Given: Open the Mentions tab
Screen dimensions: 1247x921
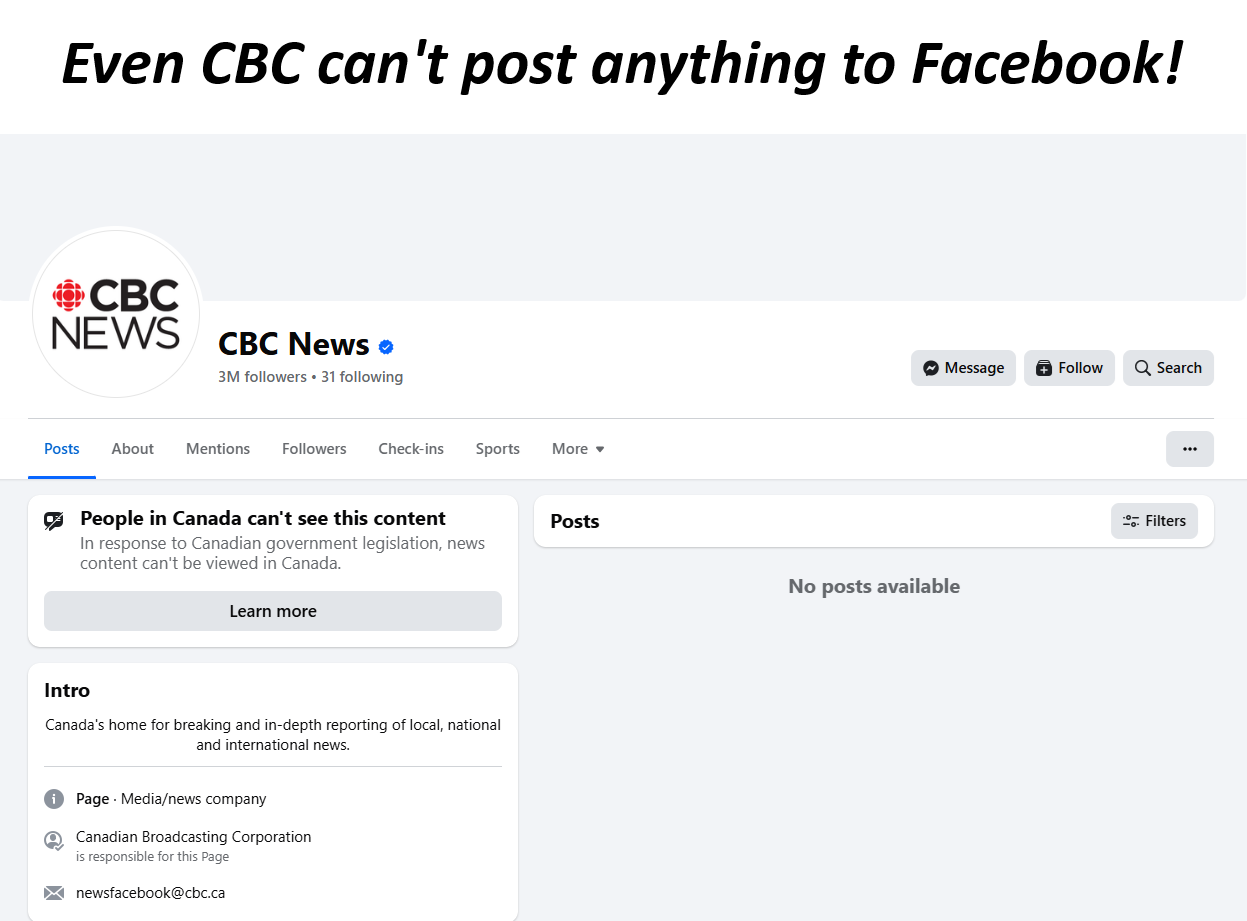Looking at the screenshot, I should point(218,449).
